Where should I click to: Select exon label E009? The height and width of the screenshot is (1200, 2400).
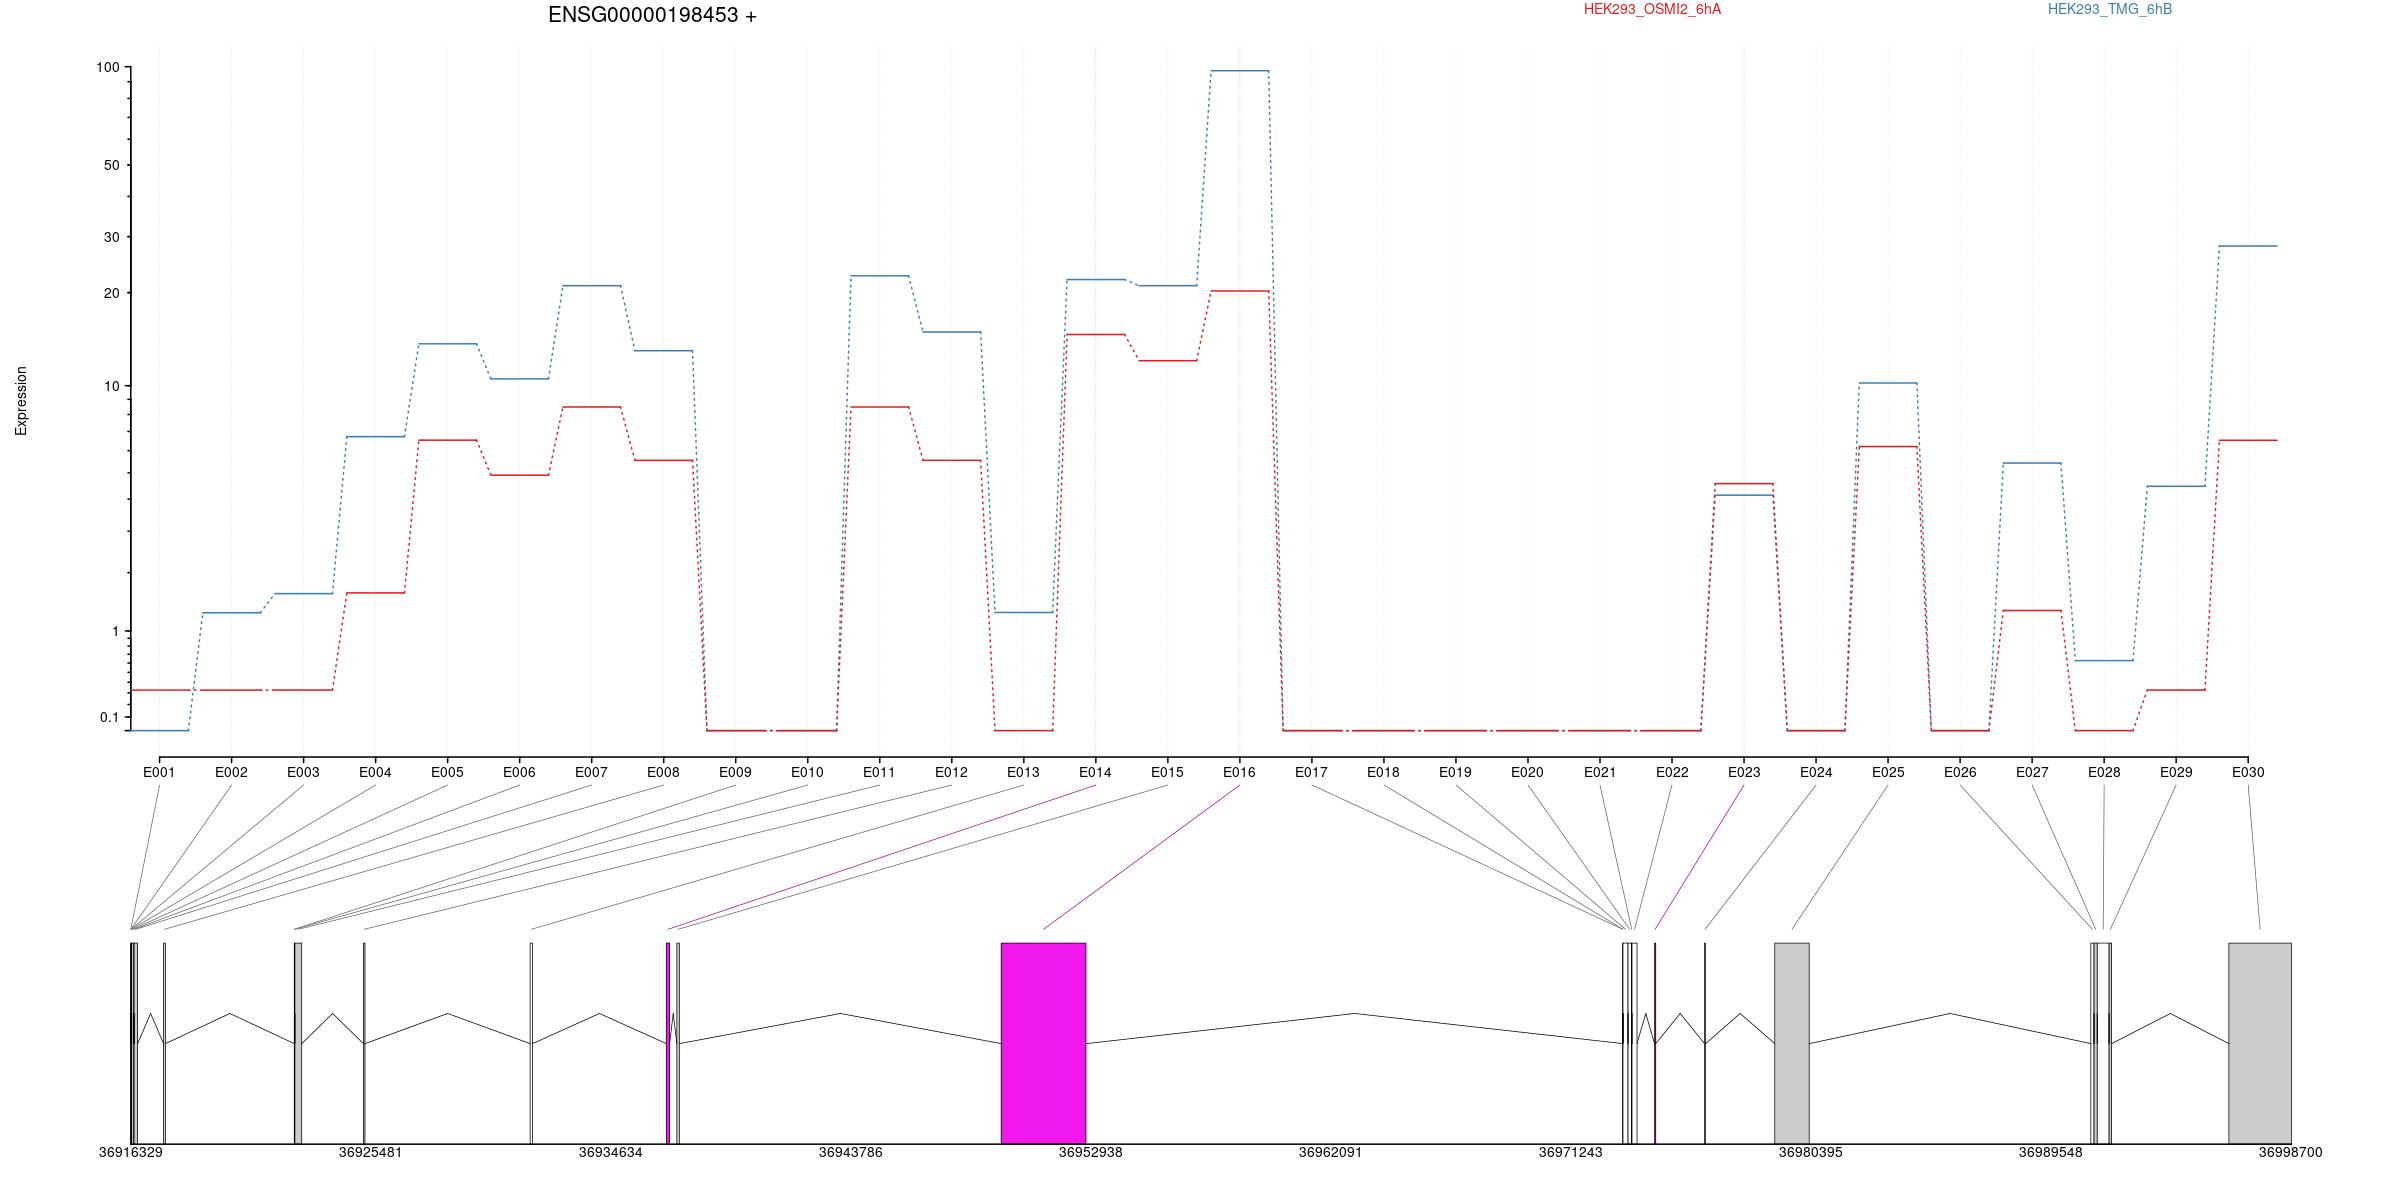pos(735,772)
